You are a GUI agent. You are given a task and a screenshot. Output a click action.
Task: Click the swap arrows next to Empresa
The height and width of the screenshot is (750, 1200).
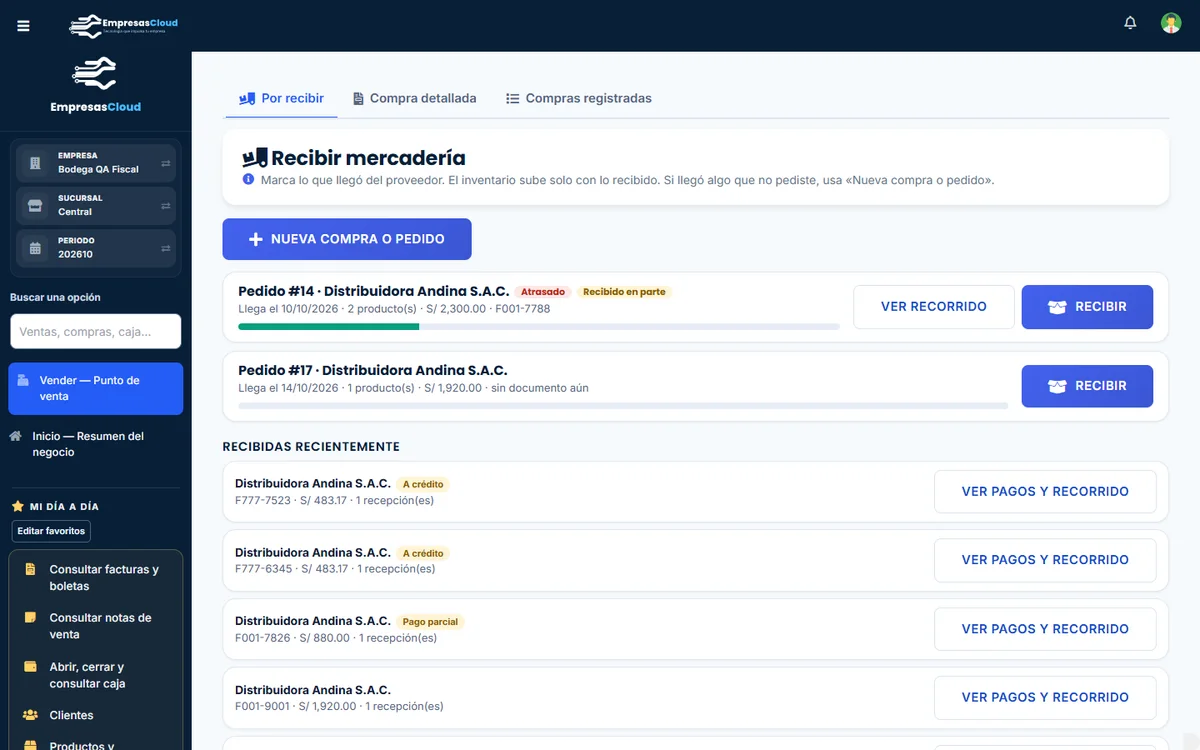[x=166, y=163]
